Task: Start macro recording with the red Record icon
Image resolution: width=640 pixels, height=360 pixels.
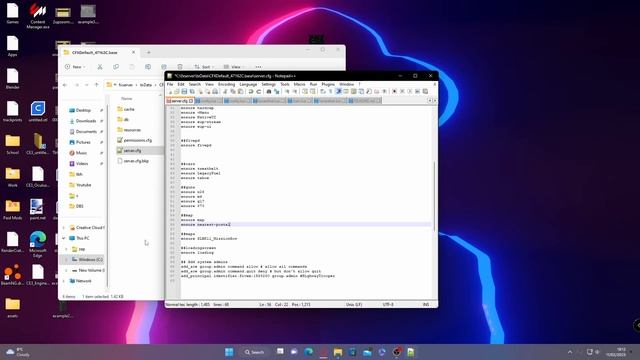Action: (394, 91)
